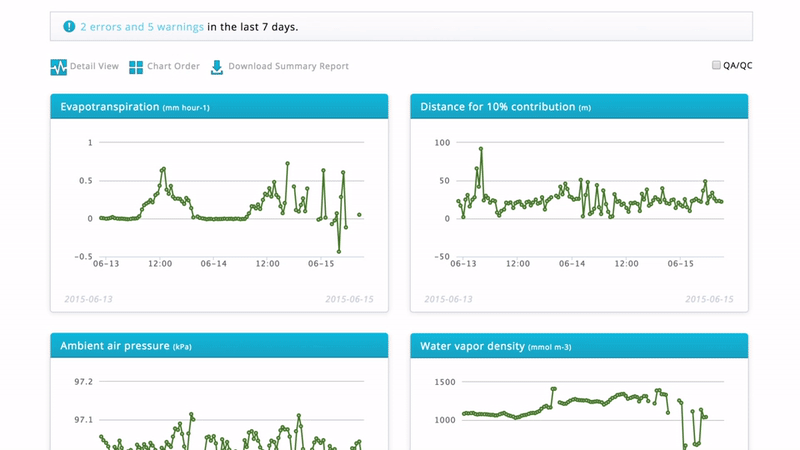Click the 06-14 axis label in Evapotranspiration chart
Viewport: 800px width, 450px height.
213,264
